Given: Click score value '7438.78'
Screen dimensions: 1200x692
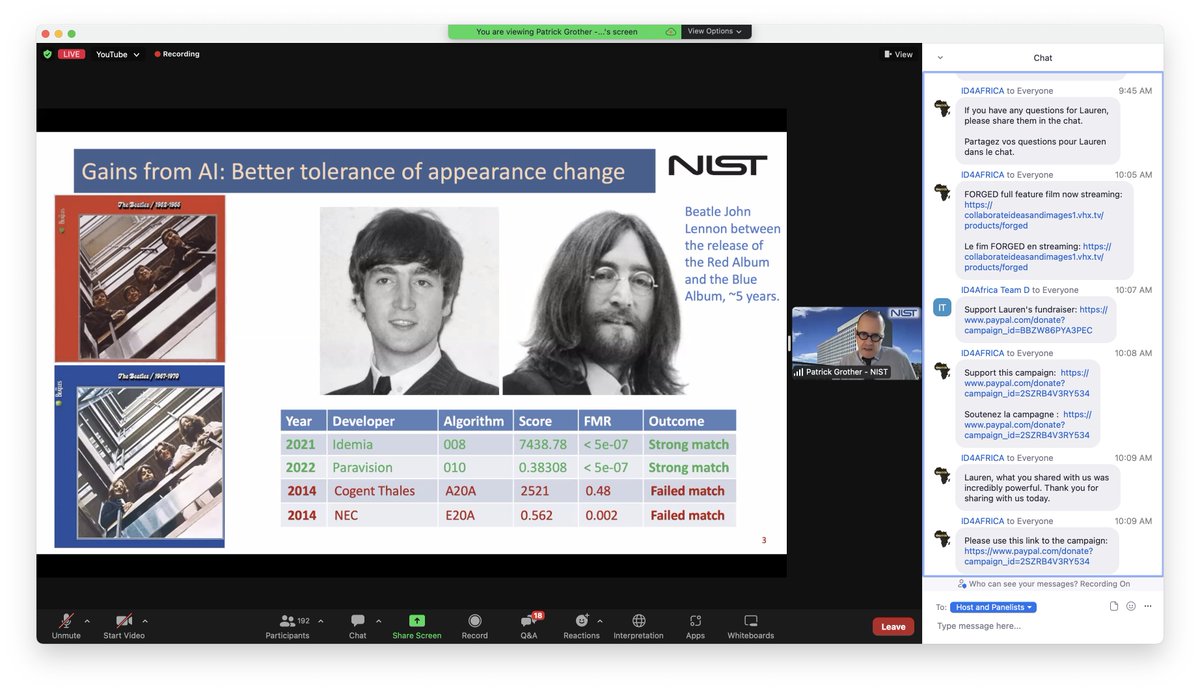Looking at the screenshot, I should coord(543,444).
